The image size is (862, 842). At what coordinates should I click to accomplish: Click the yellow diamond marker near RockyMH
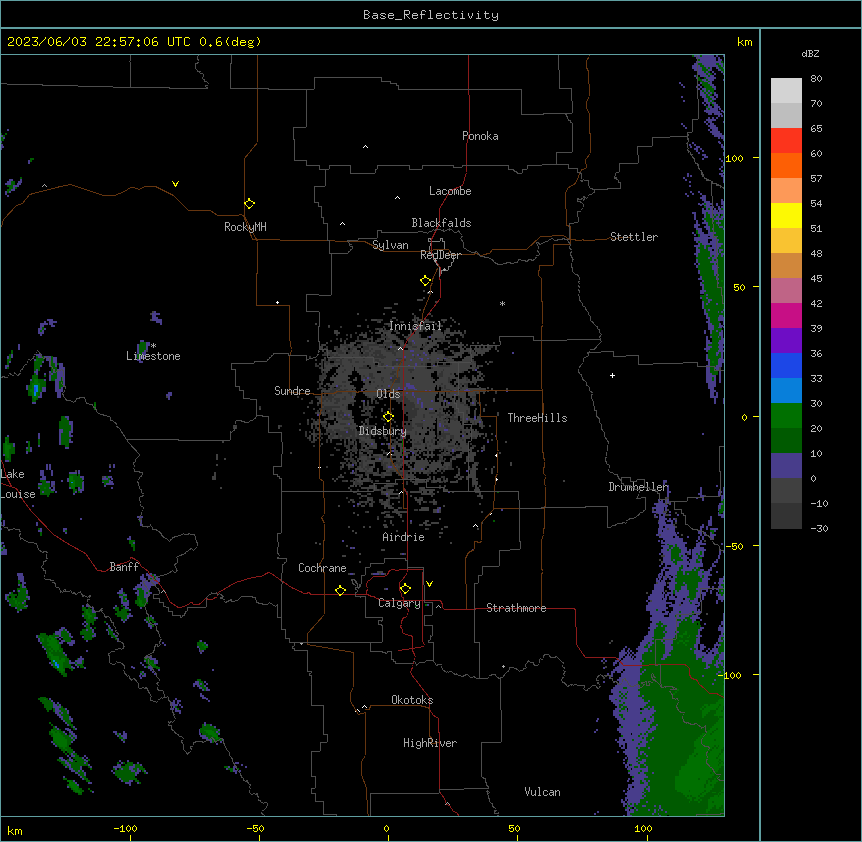[250, 204]
